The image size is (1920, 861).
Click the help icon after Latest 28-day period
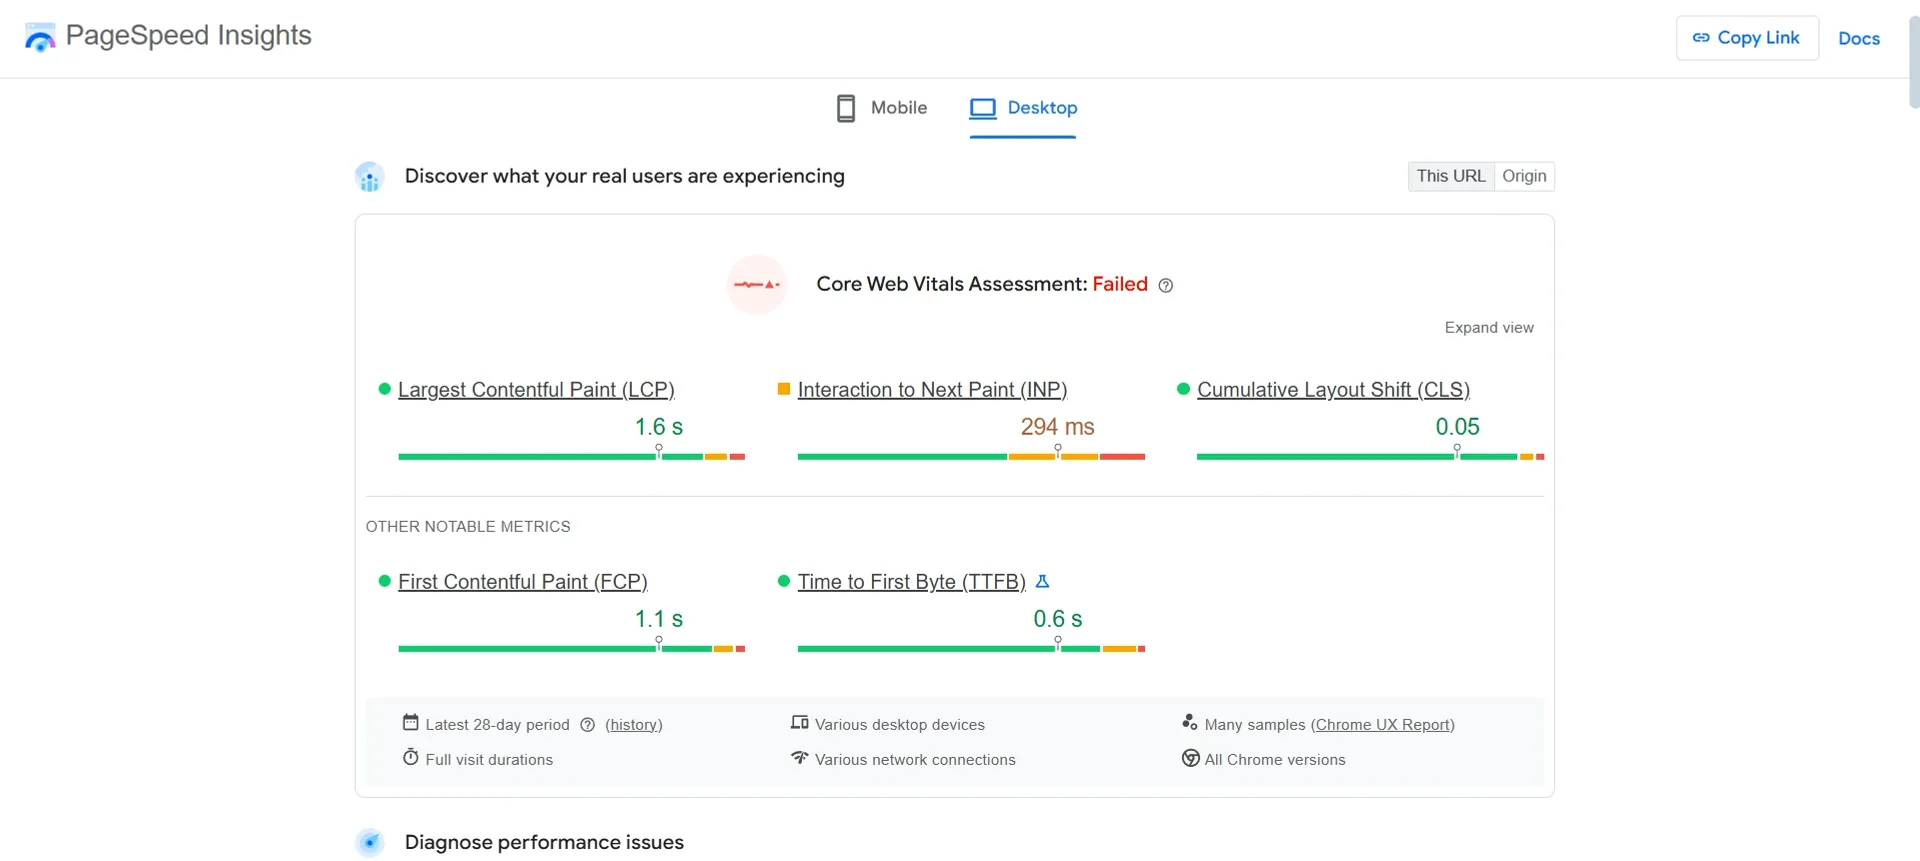coord(588,725)
